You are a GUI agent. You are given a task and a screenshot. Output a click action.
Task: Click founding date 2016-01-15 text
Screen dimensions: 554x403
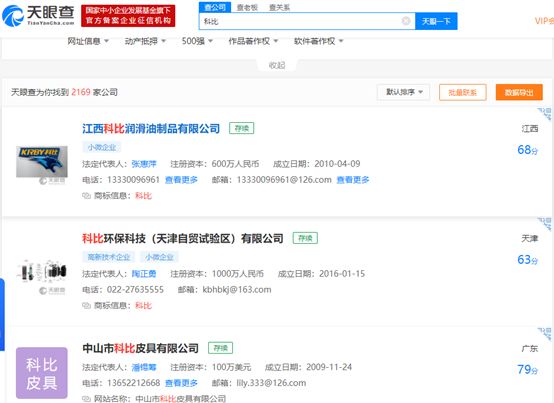click(342, 274)
